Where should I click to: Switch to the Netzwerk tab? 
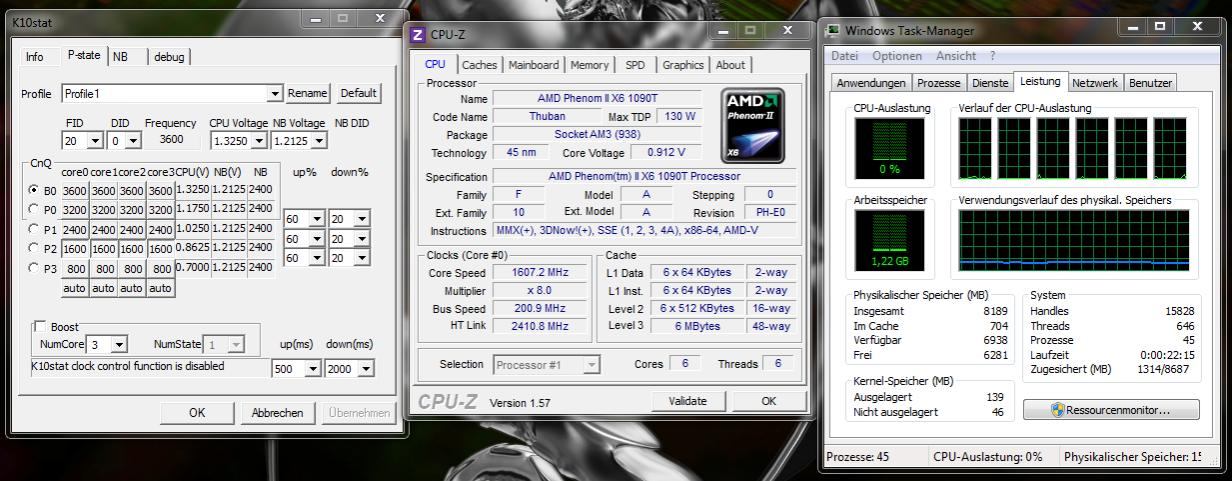tap(1094, 83)
